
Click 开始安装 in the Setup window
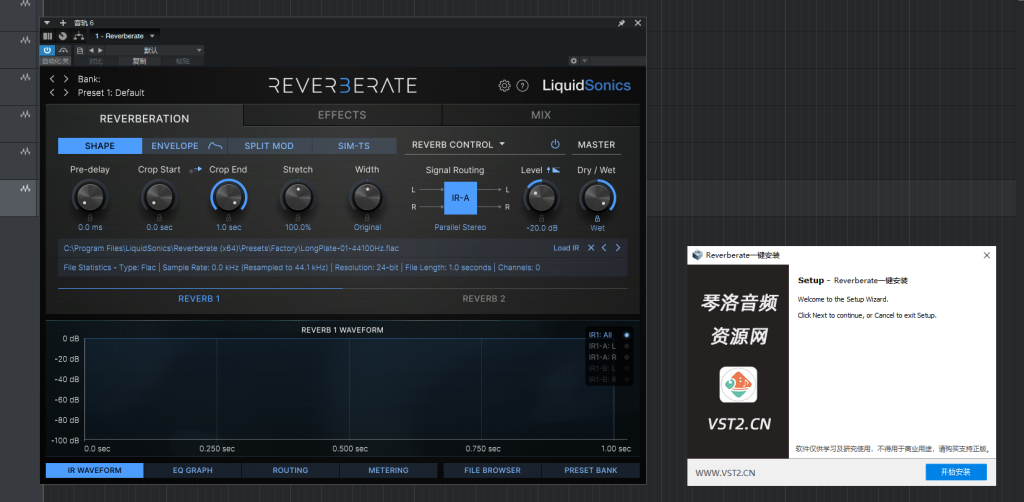[x=956, y=472]
